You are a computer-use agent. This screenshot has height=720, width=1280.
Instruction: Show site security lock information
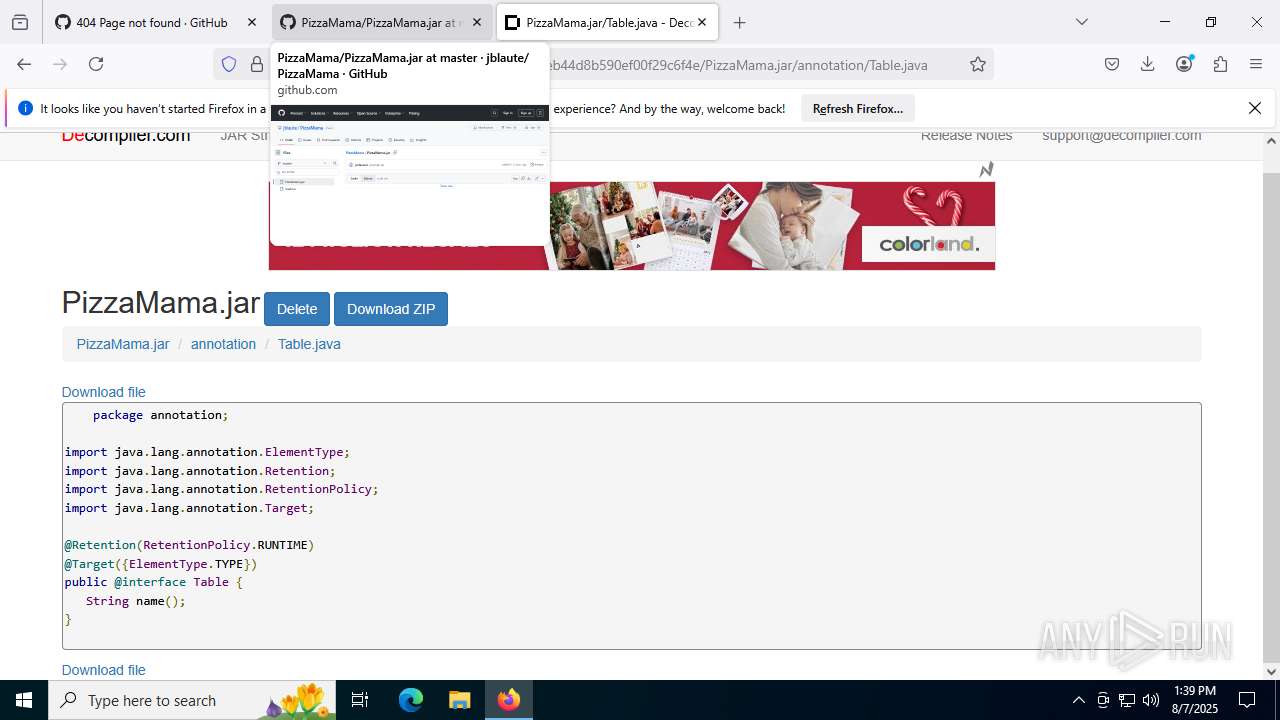257,64
